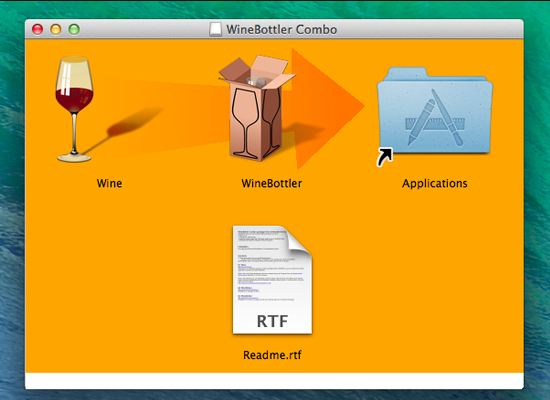Screen dimensions: 550x400
Task: Click the RTF badge on Readme document
Action: coord(272,321)
